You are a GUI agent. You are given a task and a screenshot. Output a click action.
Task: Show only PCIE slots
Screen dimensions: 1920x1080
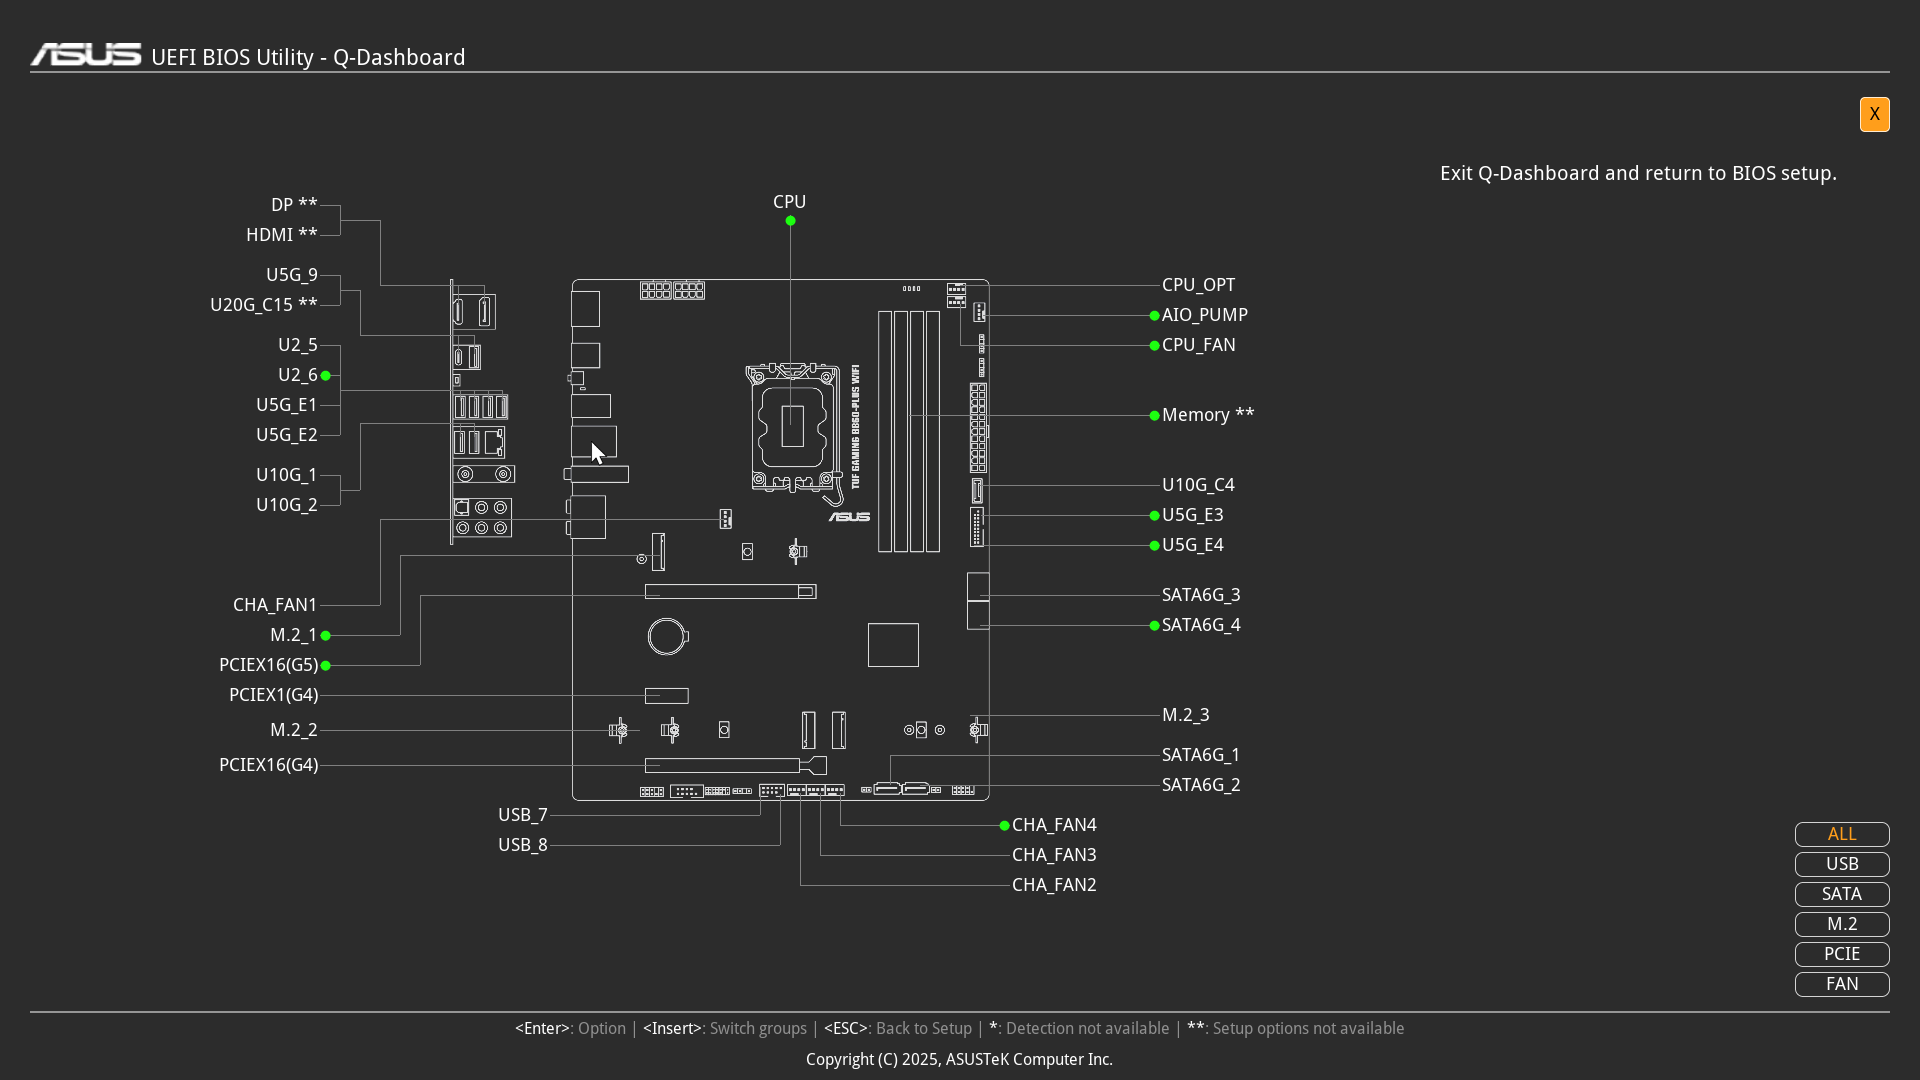(x=1841, y=954)
